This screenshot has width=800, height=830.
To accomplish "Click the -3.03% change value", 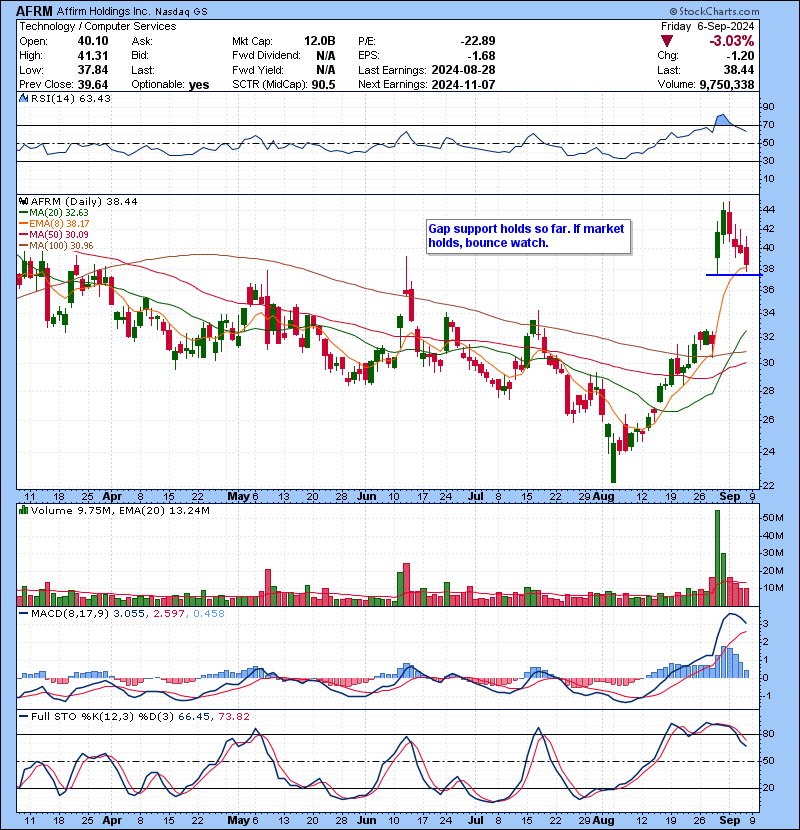I will coord(732,41).
